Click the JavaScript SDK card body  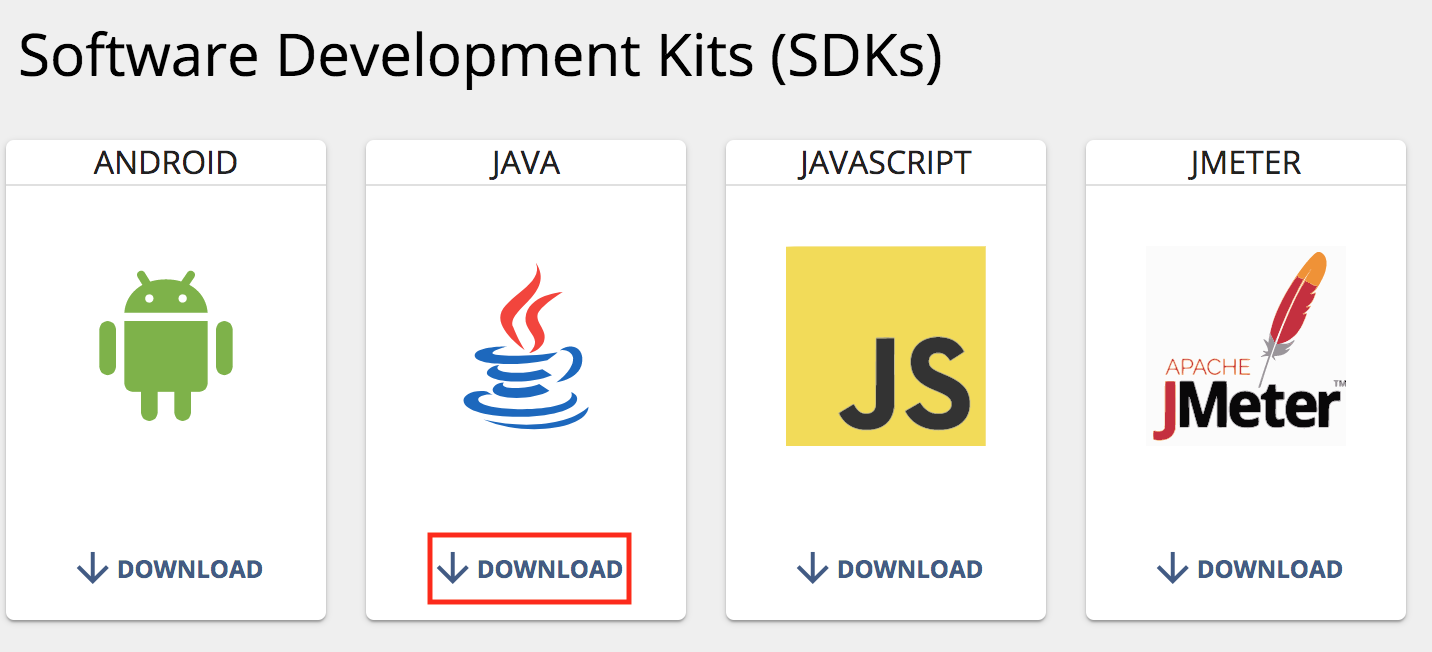tap(886, 402)
